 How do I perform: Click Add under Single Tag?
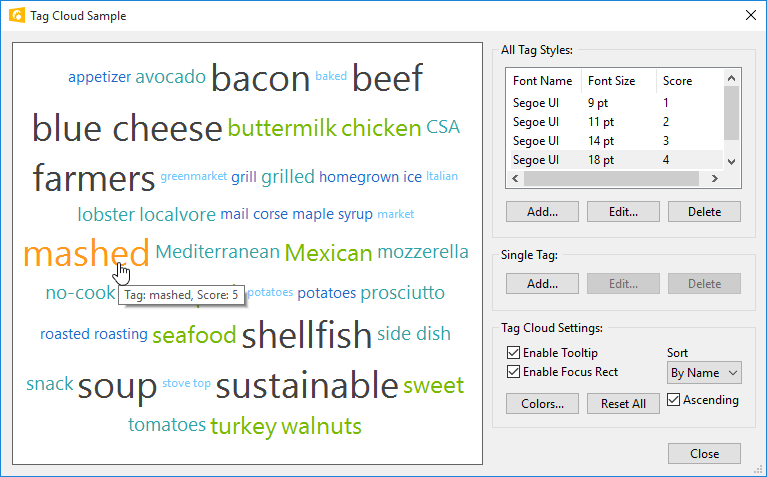(542, 284)
